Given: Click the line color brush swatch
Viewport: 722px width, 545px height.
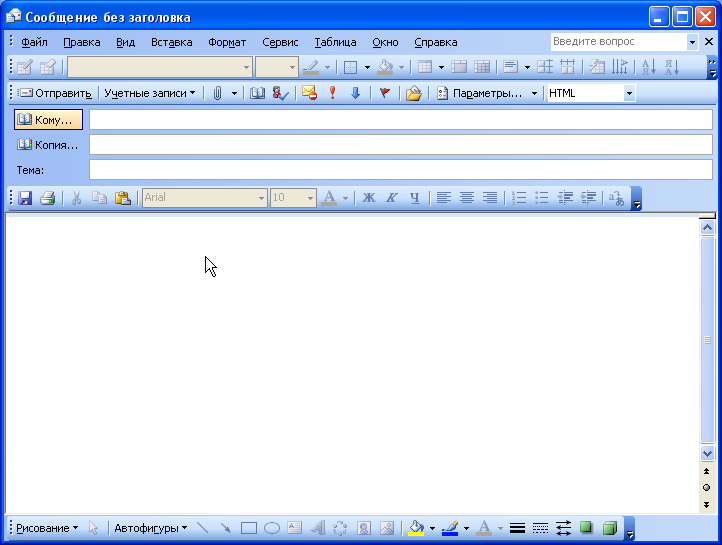Looking at the screenshot, I should pyautogui.click(x=450, y=528).
